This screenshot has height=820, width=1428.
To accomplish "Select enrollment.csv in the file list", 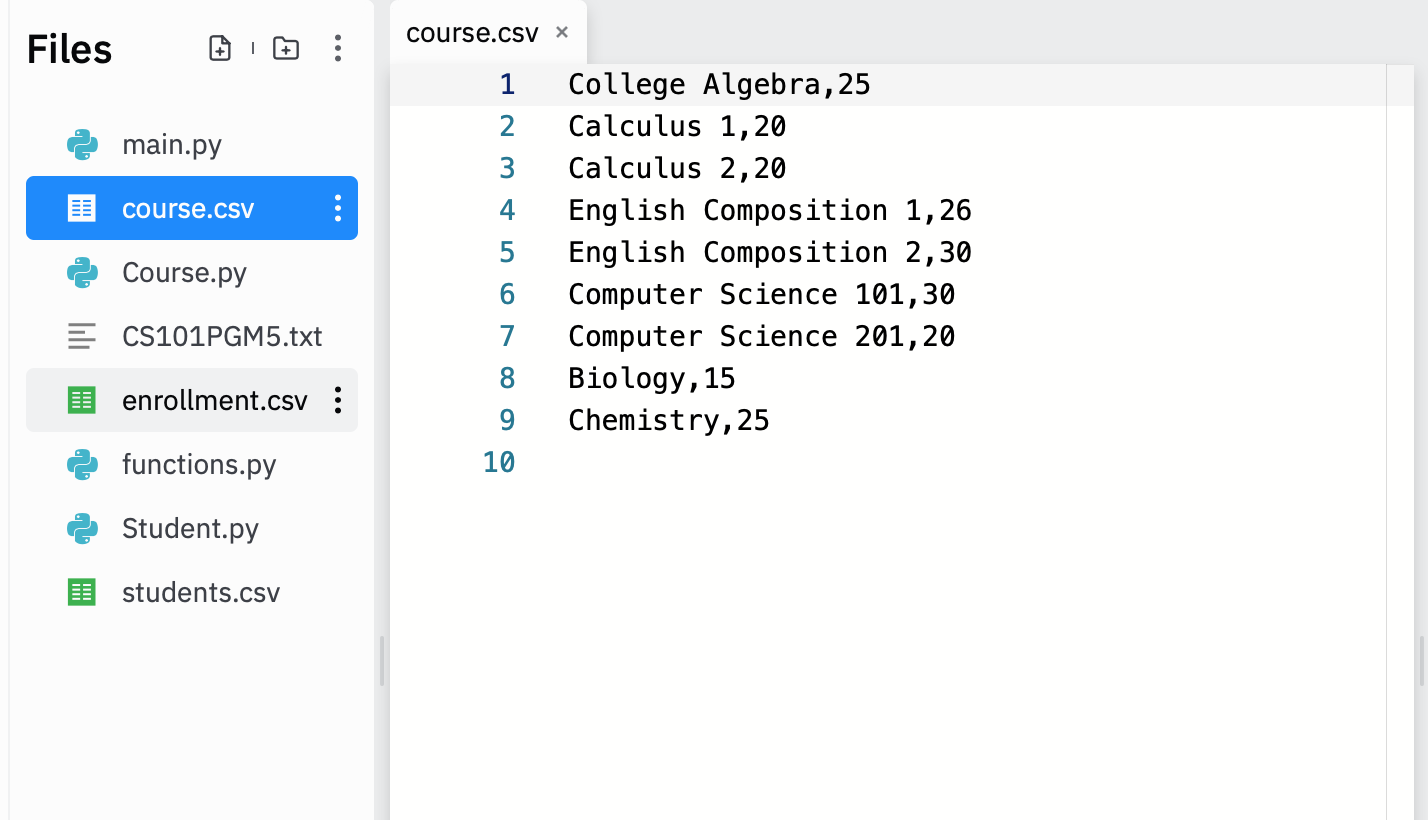I will [x=214, y=400].
